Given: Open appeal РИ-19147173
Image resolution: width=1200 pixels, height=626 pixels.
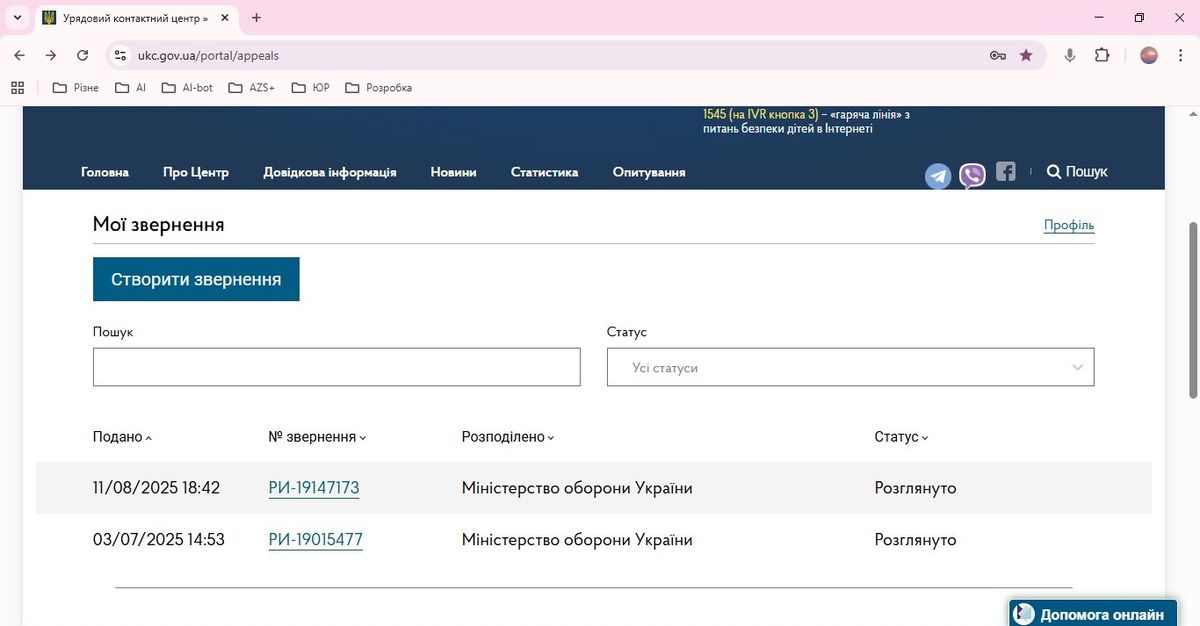Looking at the screenshot, I should (314, 488).
